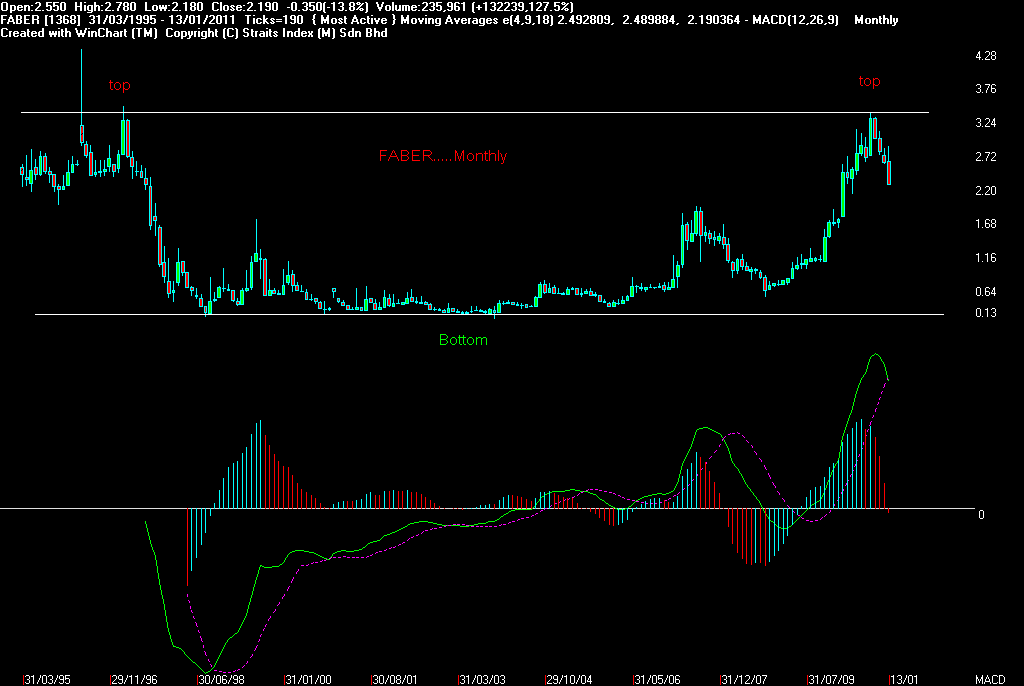Click the date label 13/01
The width and height of the screenshot is (1024, 686).
pyautogui.click(x=904, y=679)
